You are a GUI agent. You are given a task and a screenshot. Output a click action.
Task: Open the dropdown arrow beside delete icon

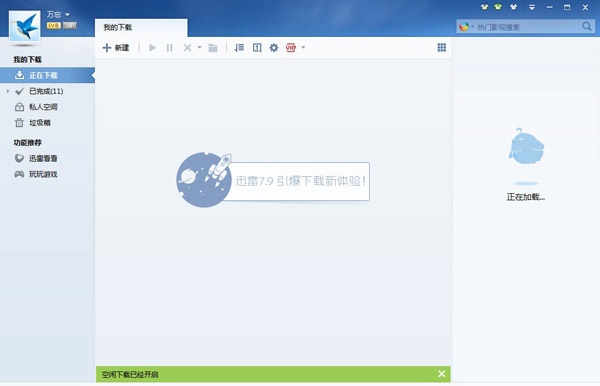click(199, 47)
